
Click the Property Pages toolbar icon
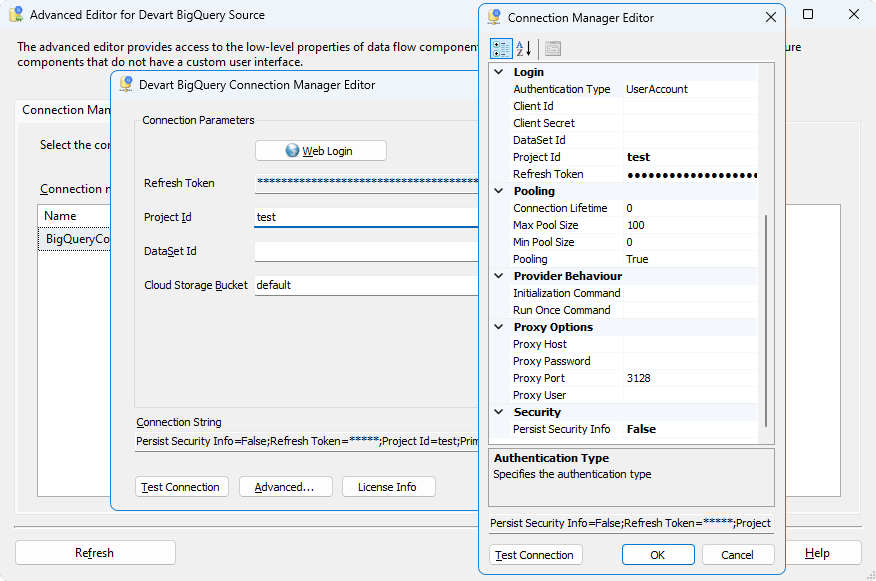point(553,48)
